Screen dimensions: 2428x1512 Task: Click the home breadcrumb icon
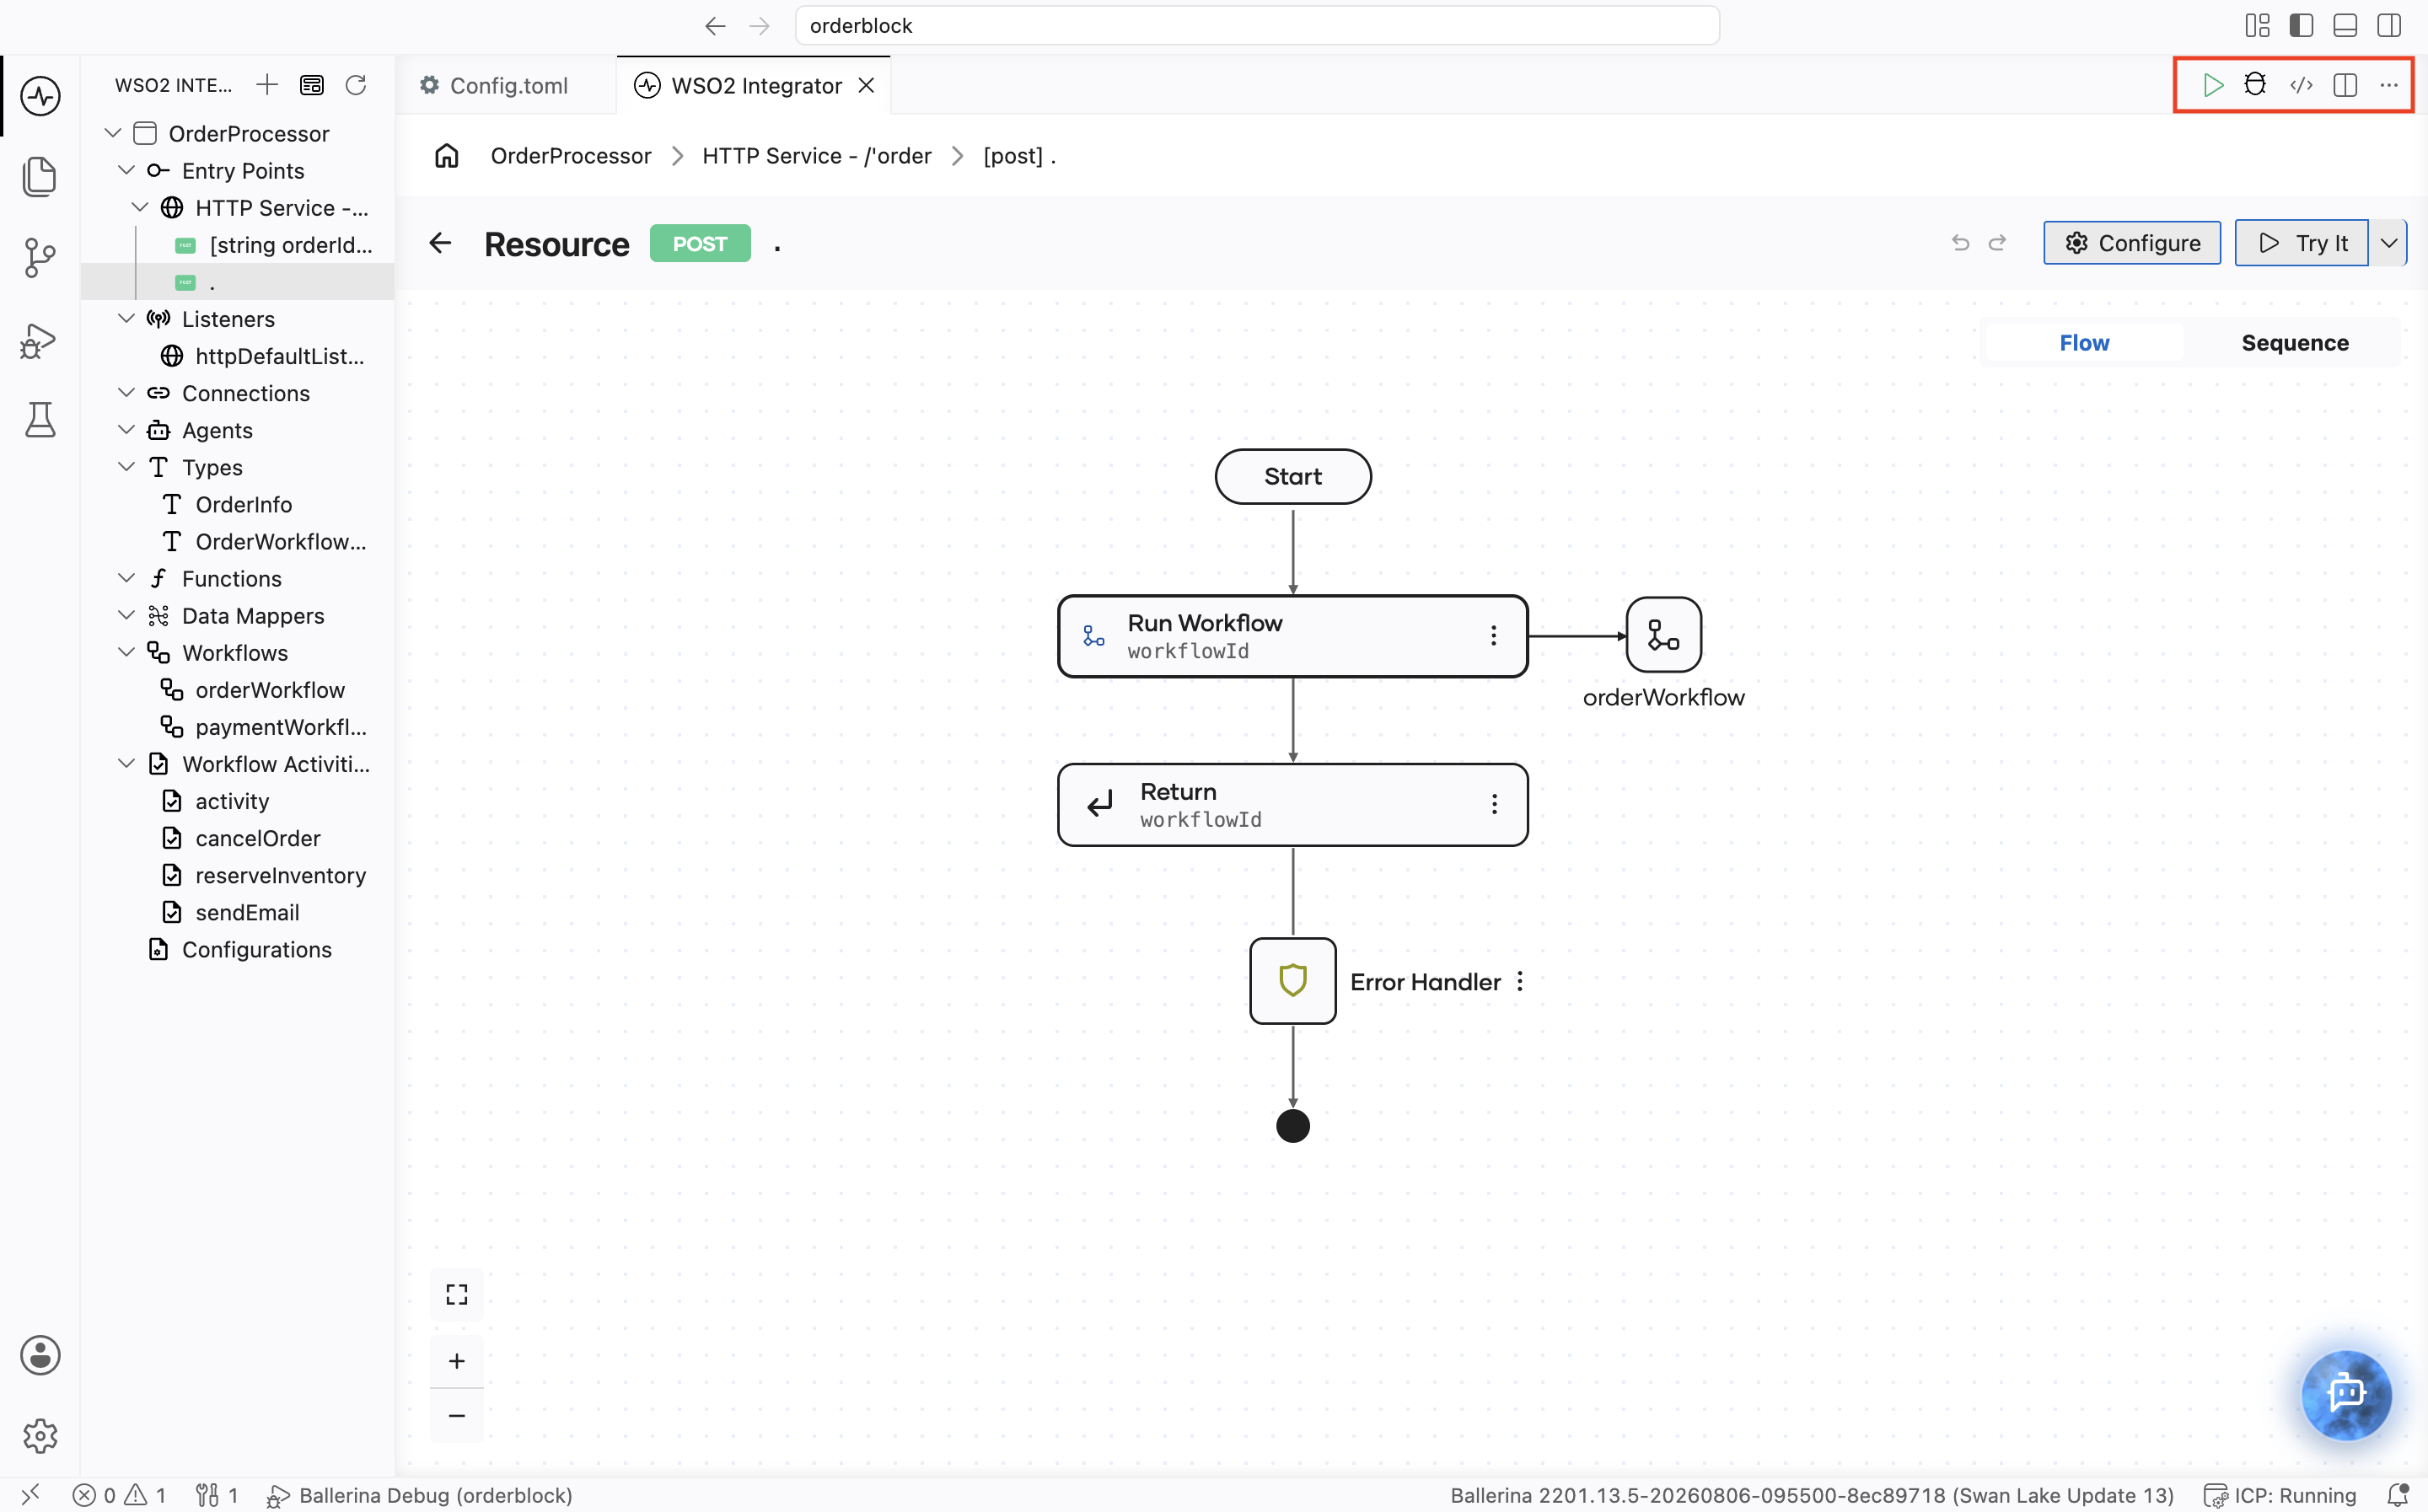tap(447, 156)
